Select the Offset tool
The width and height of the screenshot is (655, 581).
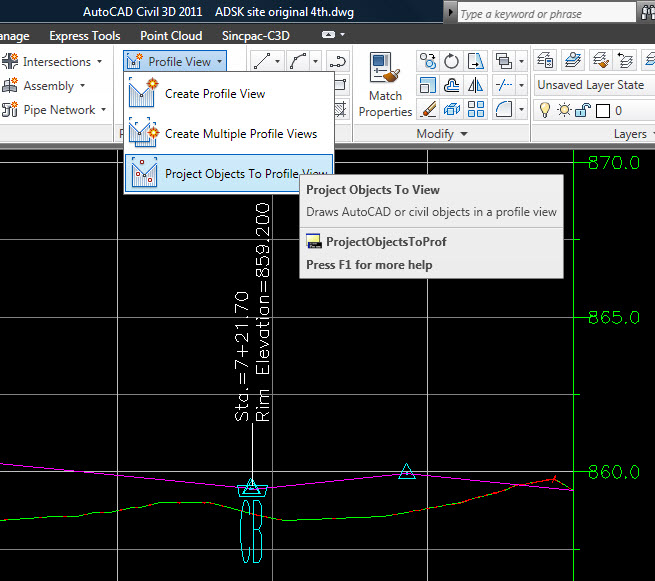[452, 86]
